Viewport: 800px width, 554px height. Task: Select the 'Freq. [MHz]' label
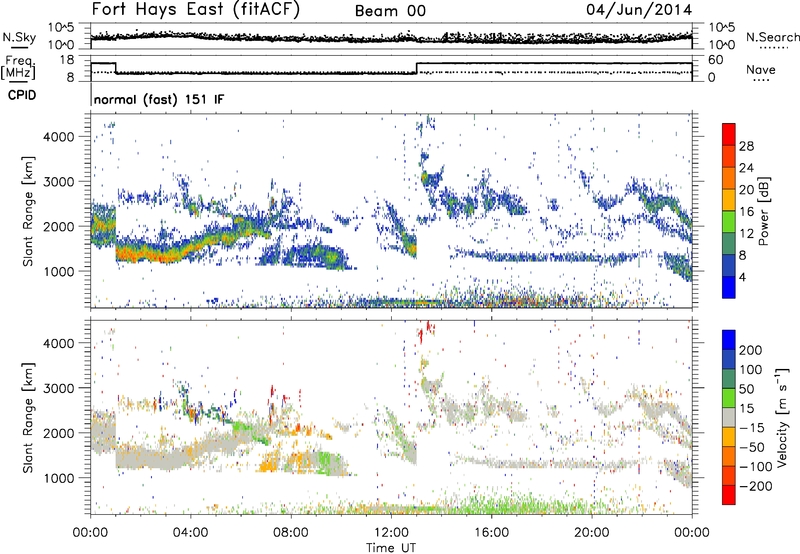[19, 67]
